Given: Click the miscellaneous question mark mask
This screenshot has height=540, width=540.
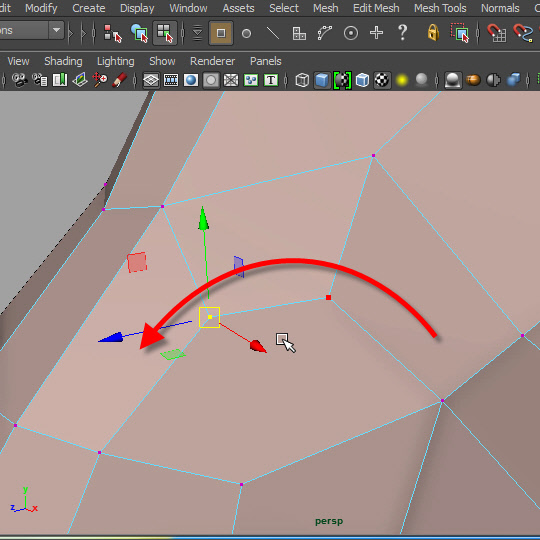Looking at the screenshot, I should coord(402,33).
